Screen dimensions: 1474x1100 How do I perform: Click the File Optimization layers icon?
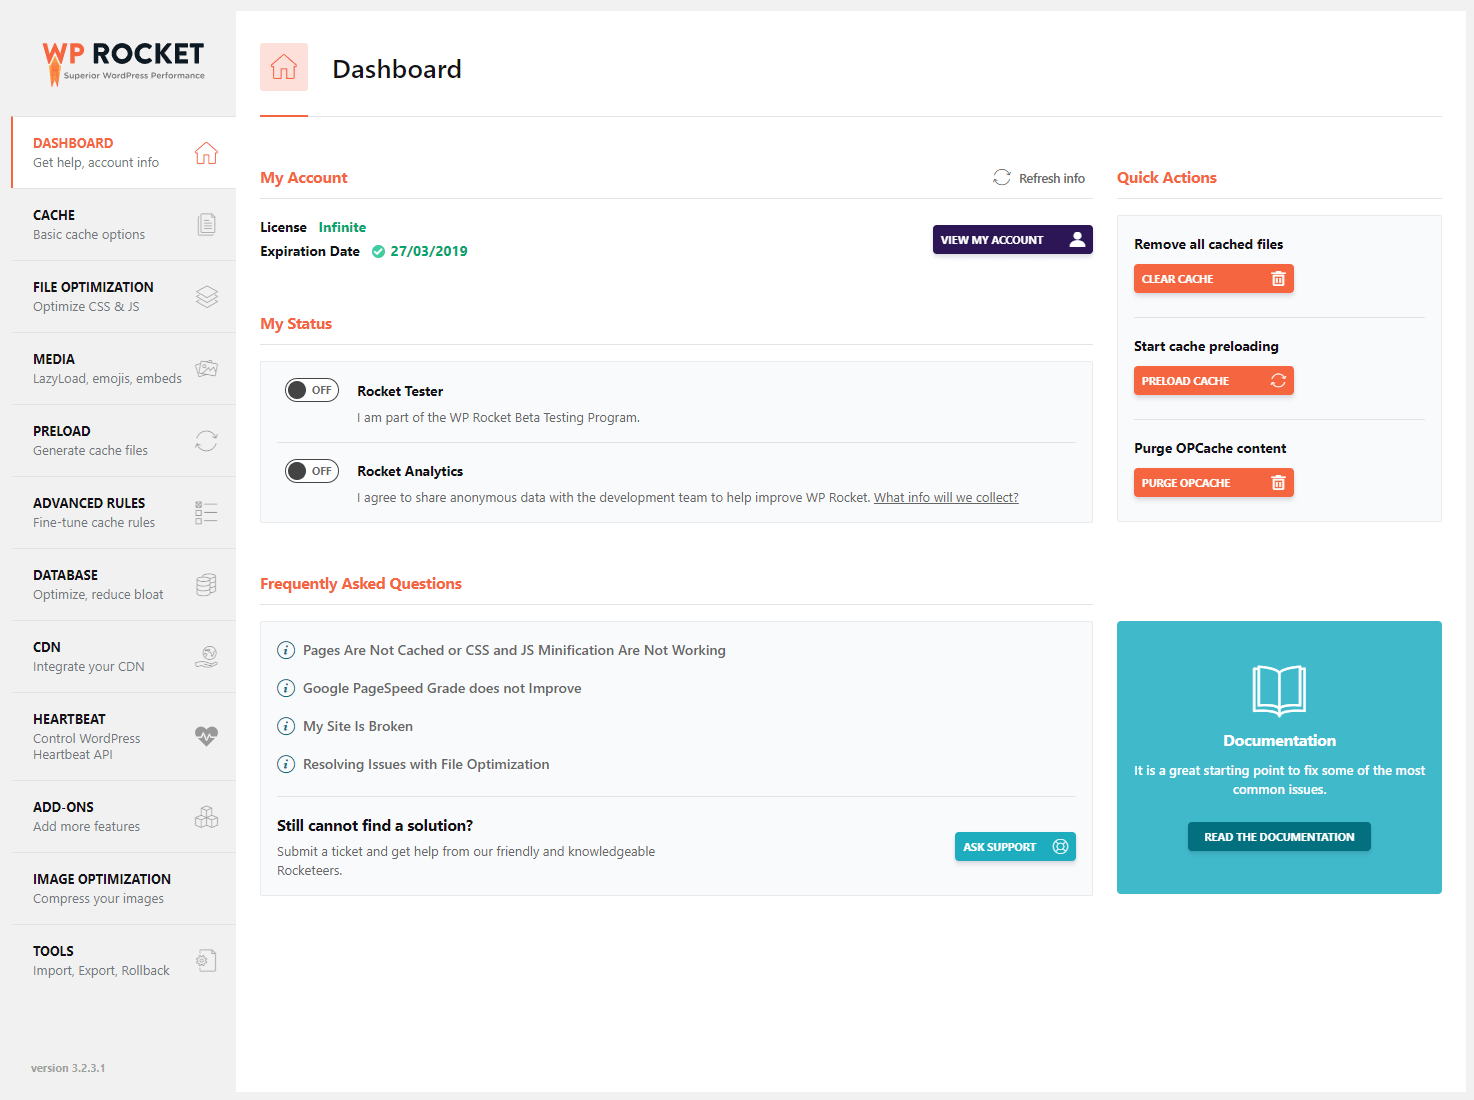pos(206,297)
